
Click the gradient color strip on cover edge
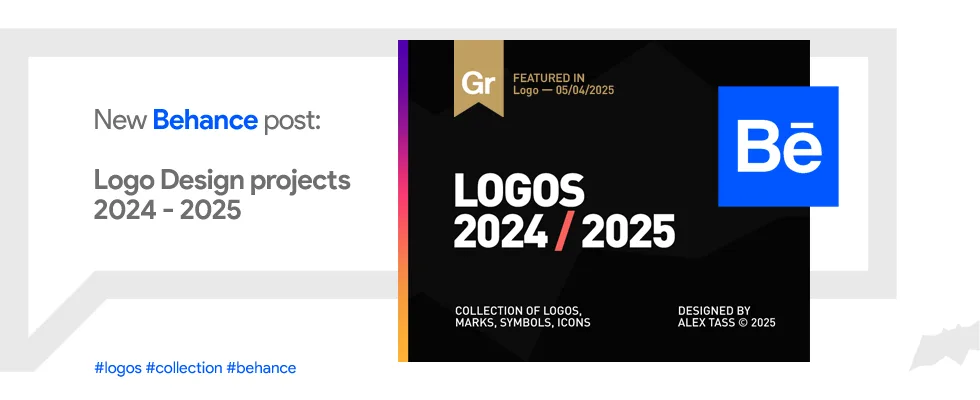(403, 201)
